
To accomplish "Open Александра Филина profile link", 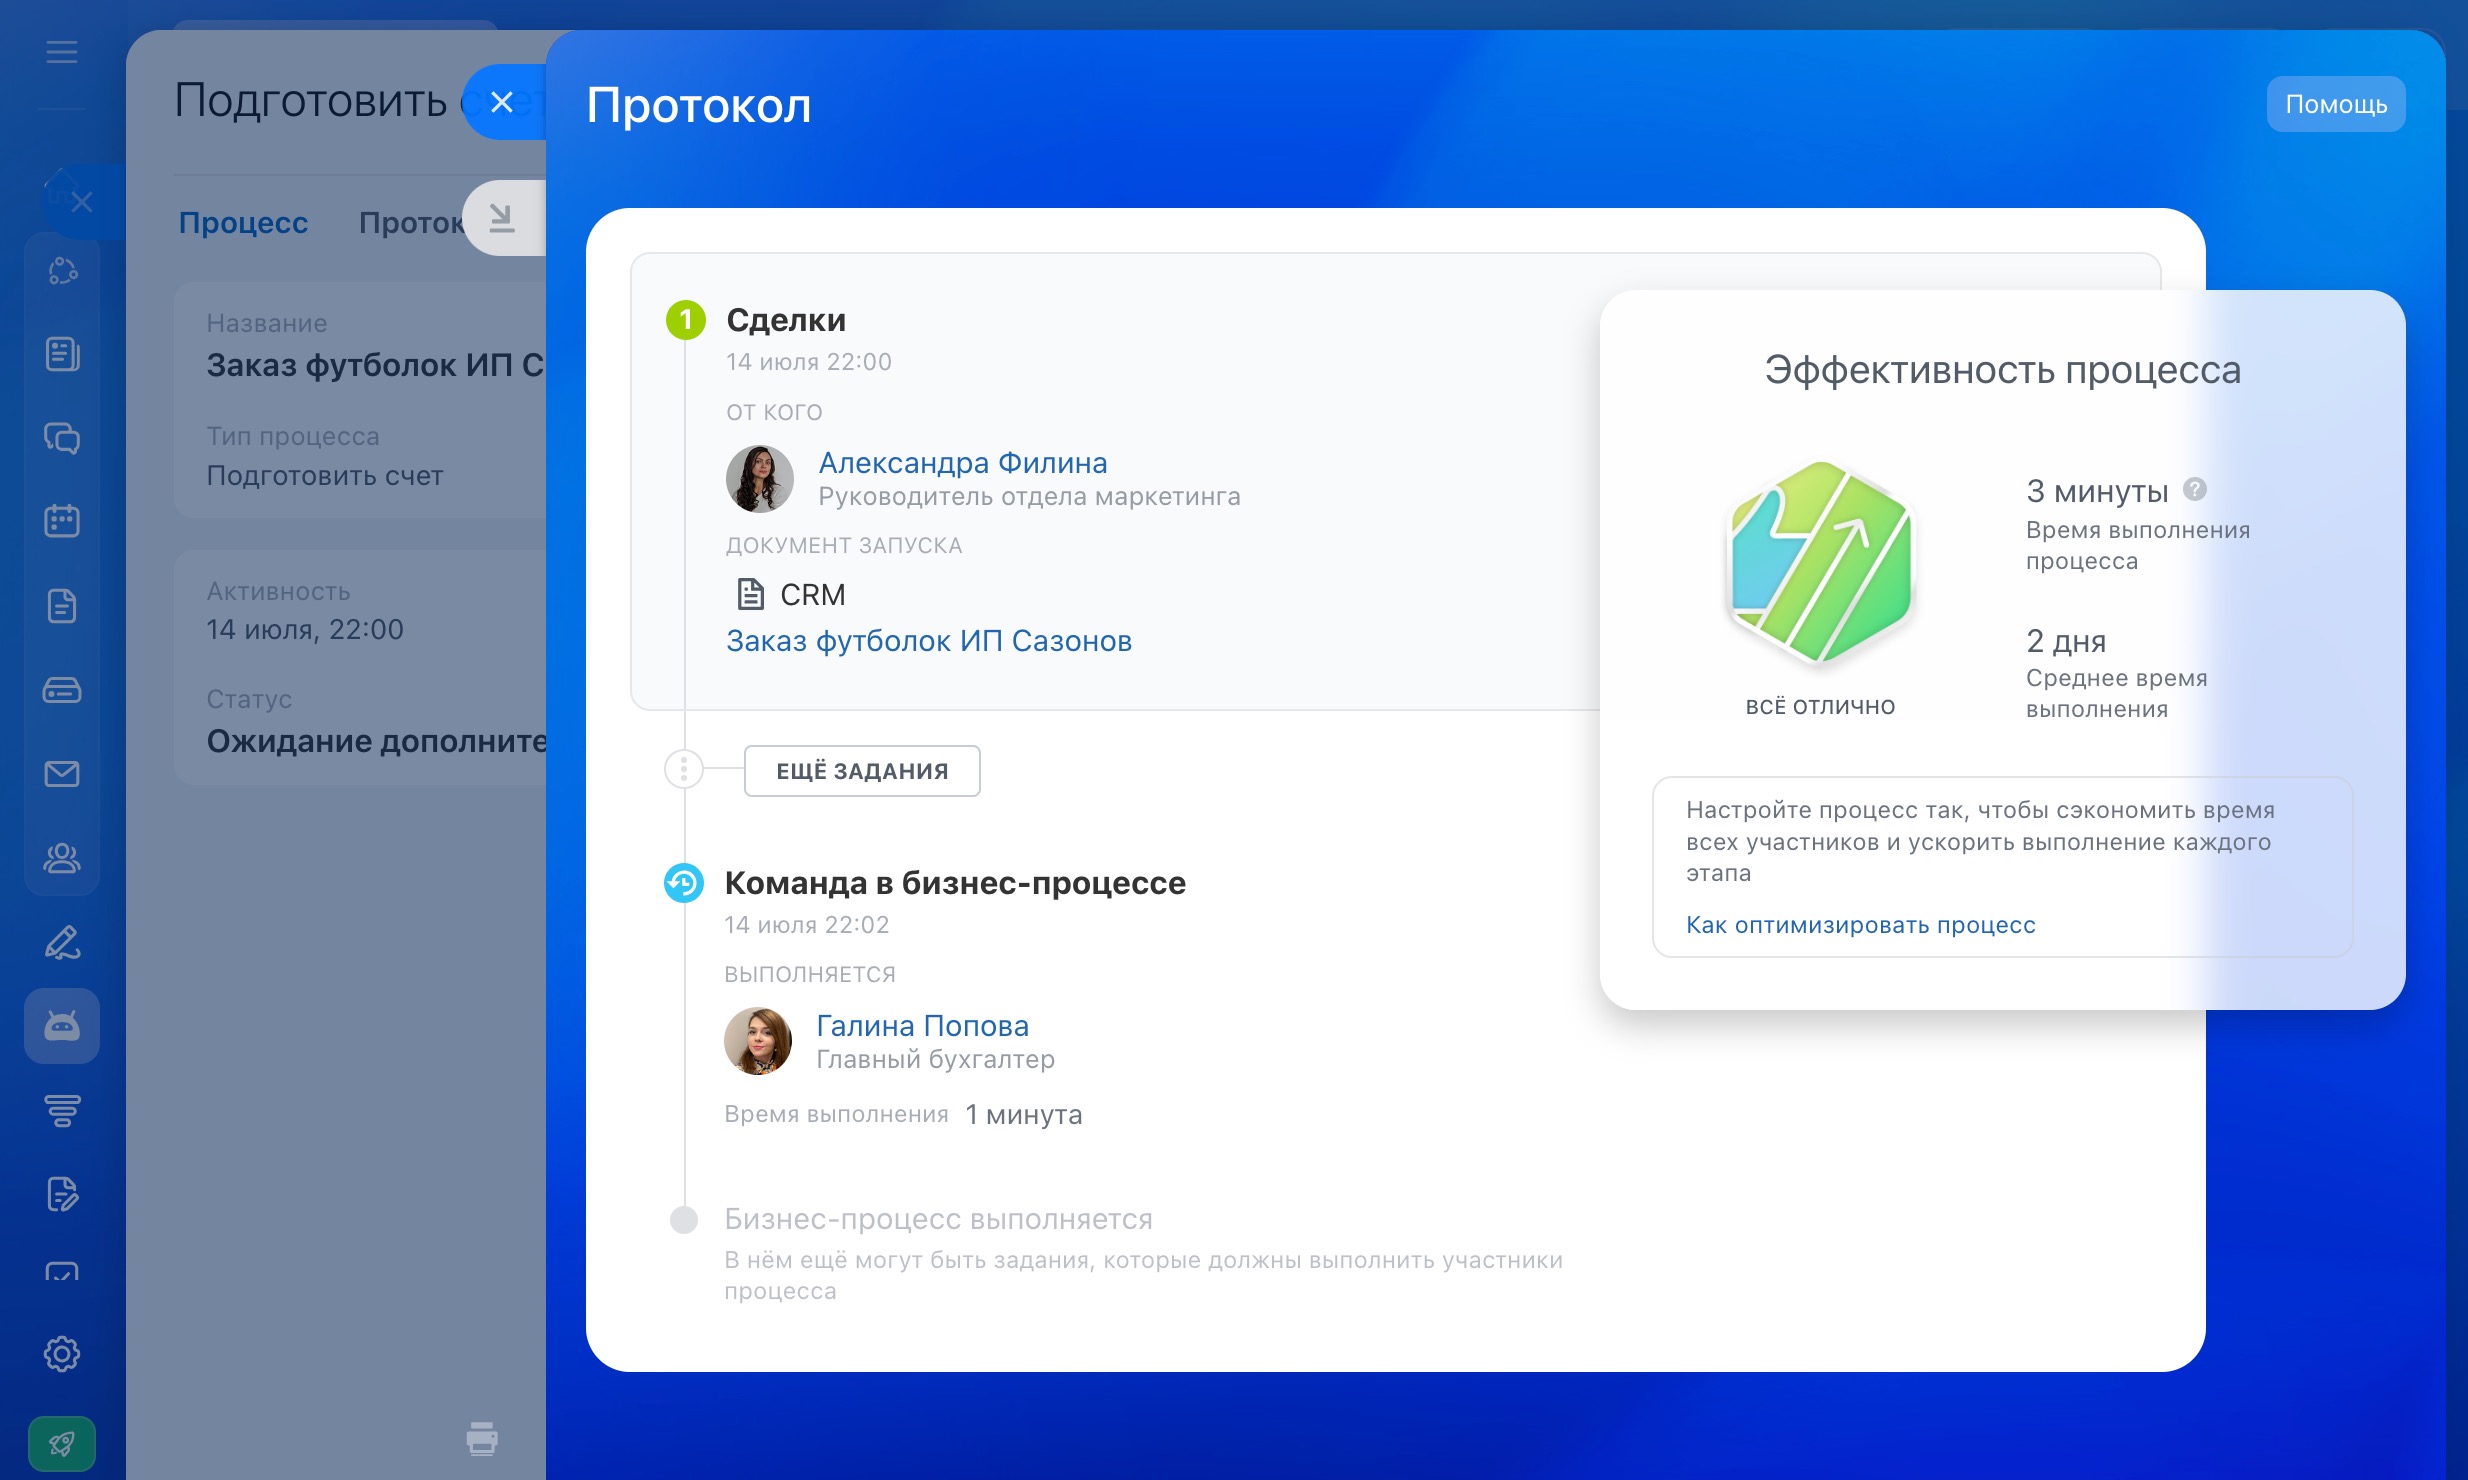I will tap(962, 462).
